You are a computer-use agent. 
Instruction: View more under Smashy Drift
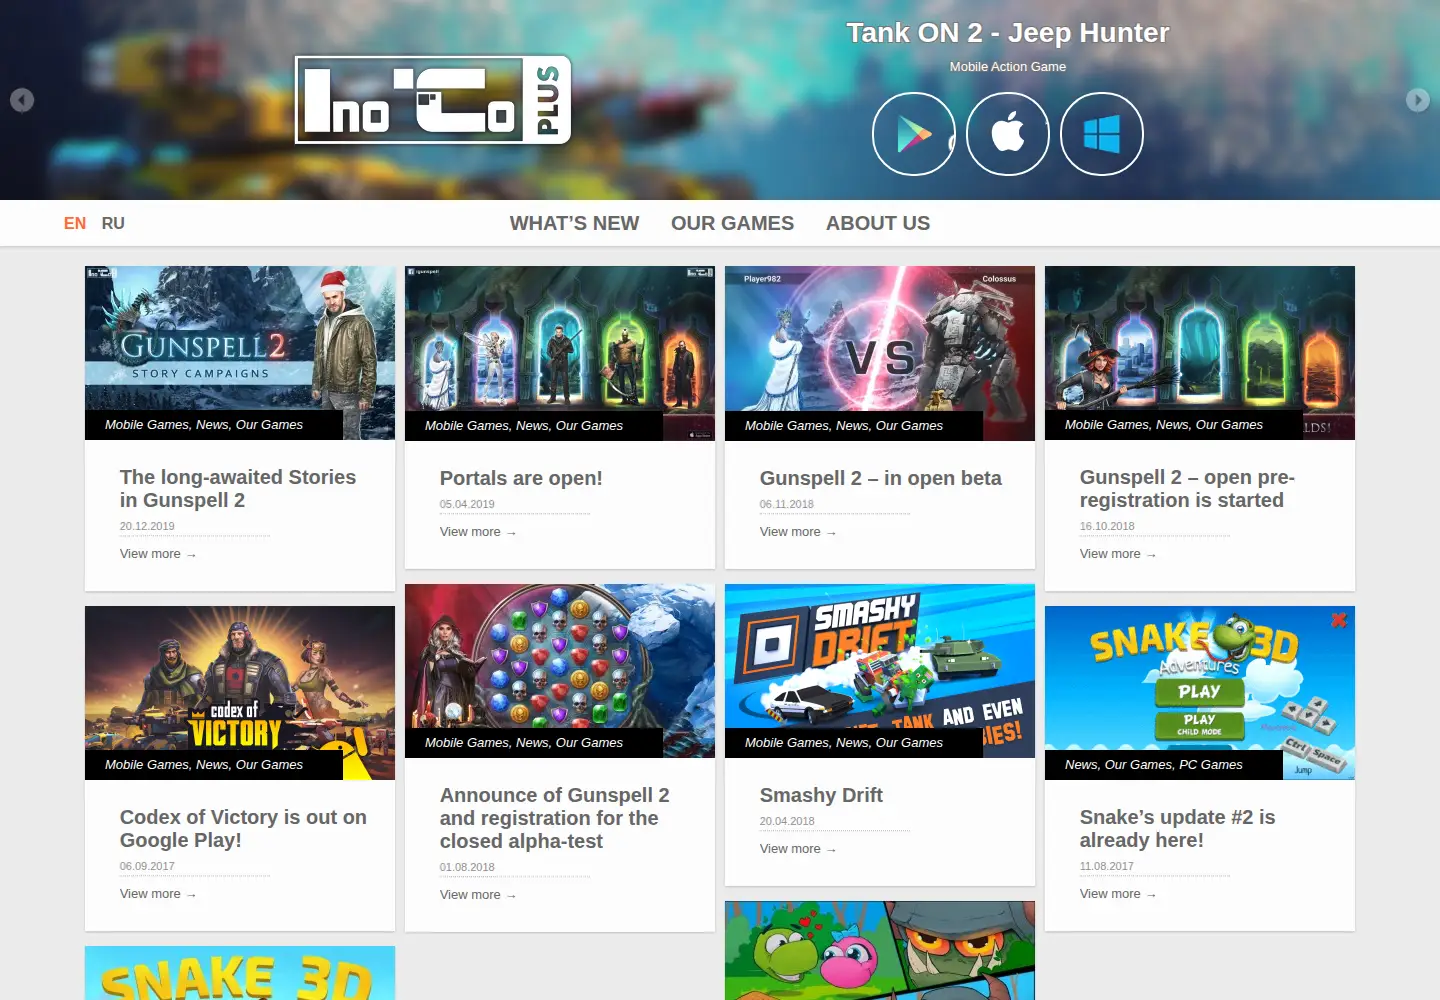point(798,849)
